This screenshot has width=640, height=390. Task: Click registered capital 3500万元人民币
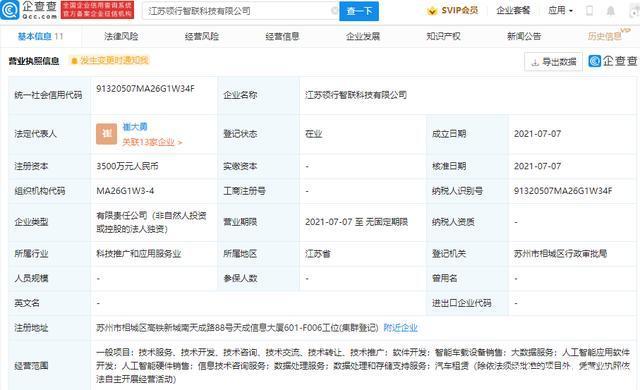pyautogui.click(x=127, y=166)
